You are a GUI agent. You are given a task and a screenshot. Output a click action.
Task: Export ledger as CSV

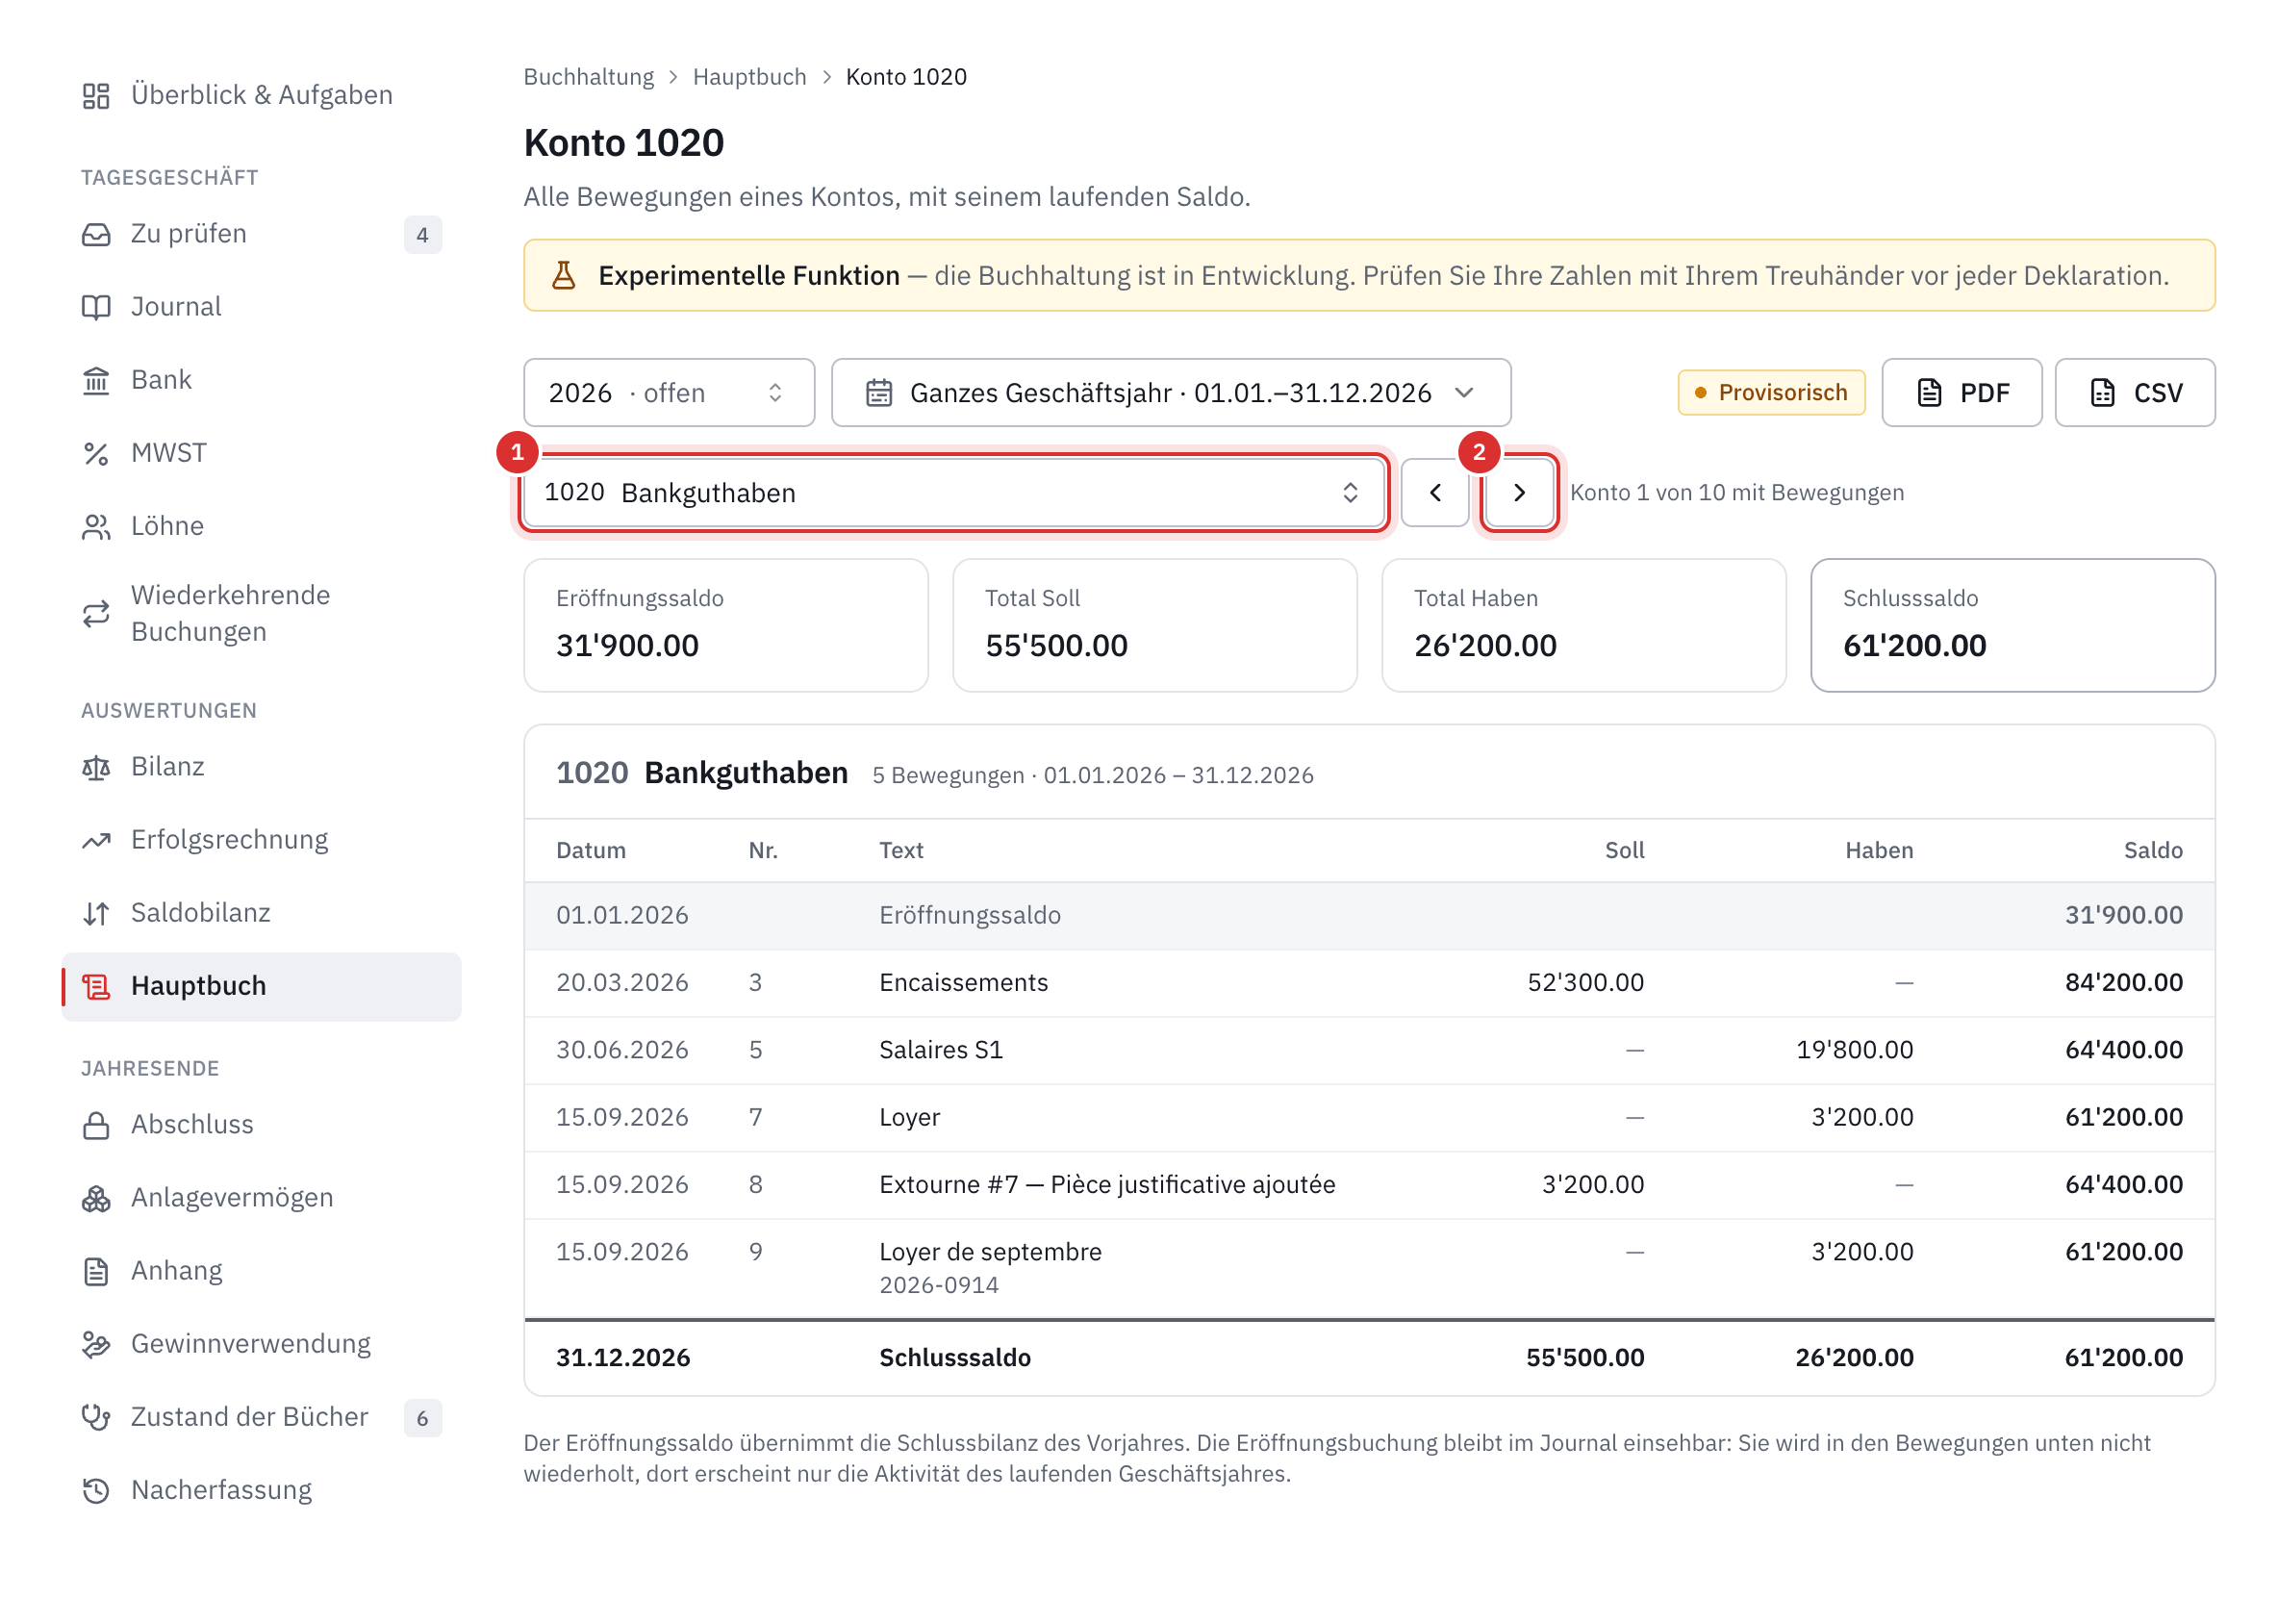click(x=2135, y=393)
